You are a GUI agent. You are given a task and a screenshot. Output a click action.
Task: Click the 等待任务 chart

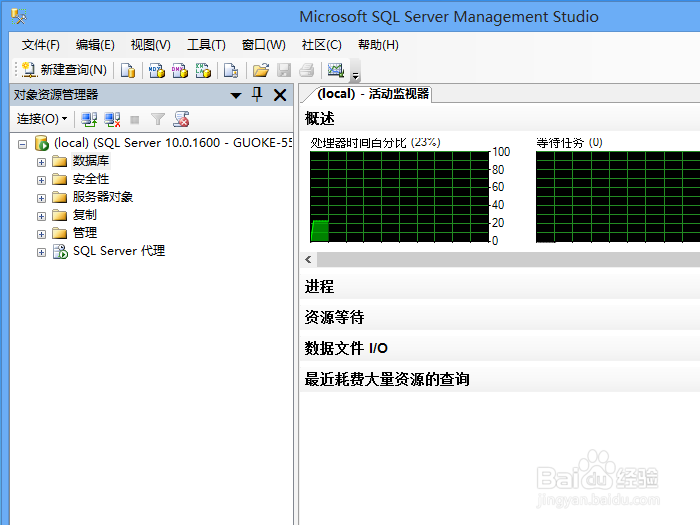618,197
